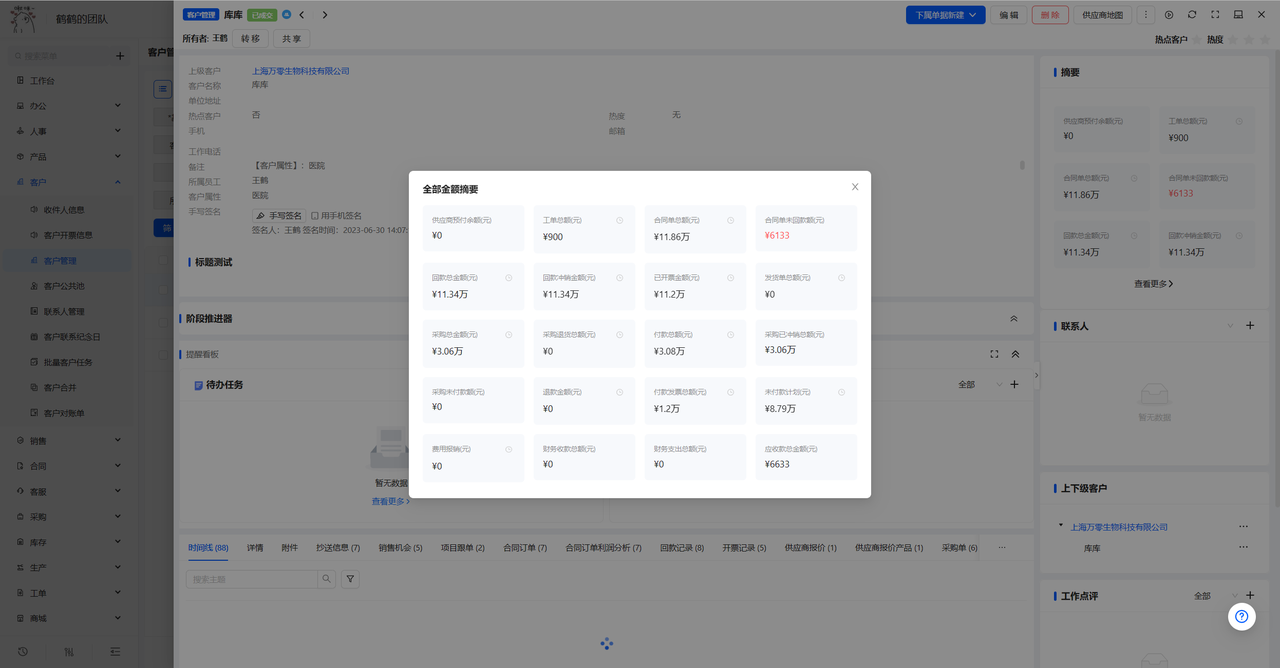Click clock icon on 采购退货总额 card

point(619,335)
